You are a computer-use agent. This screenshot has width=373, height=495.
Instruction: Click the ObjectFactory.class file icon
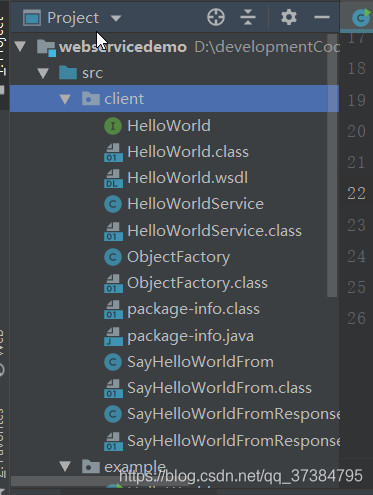click(x=113, y=283)
